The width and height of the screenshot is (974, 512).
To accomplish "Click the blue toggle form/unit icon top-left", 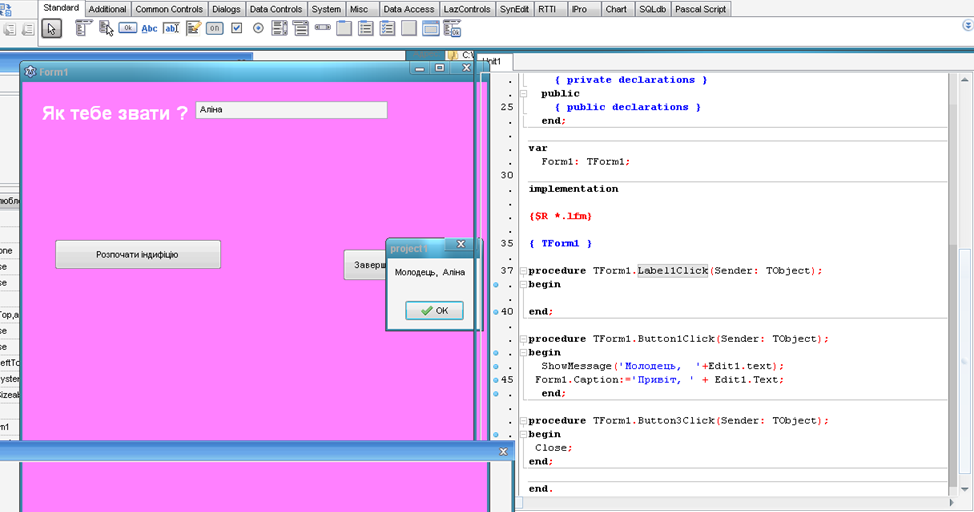I will [x=6, y=9].
